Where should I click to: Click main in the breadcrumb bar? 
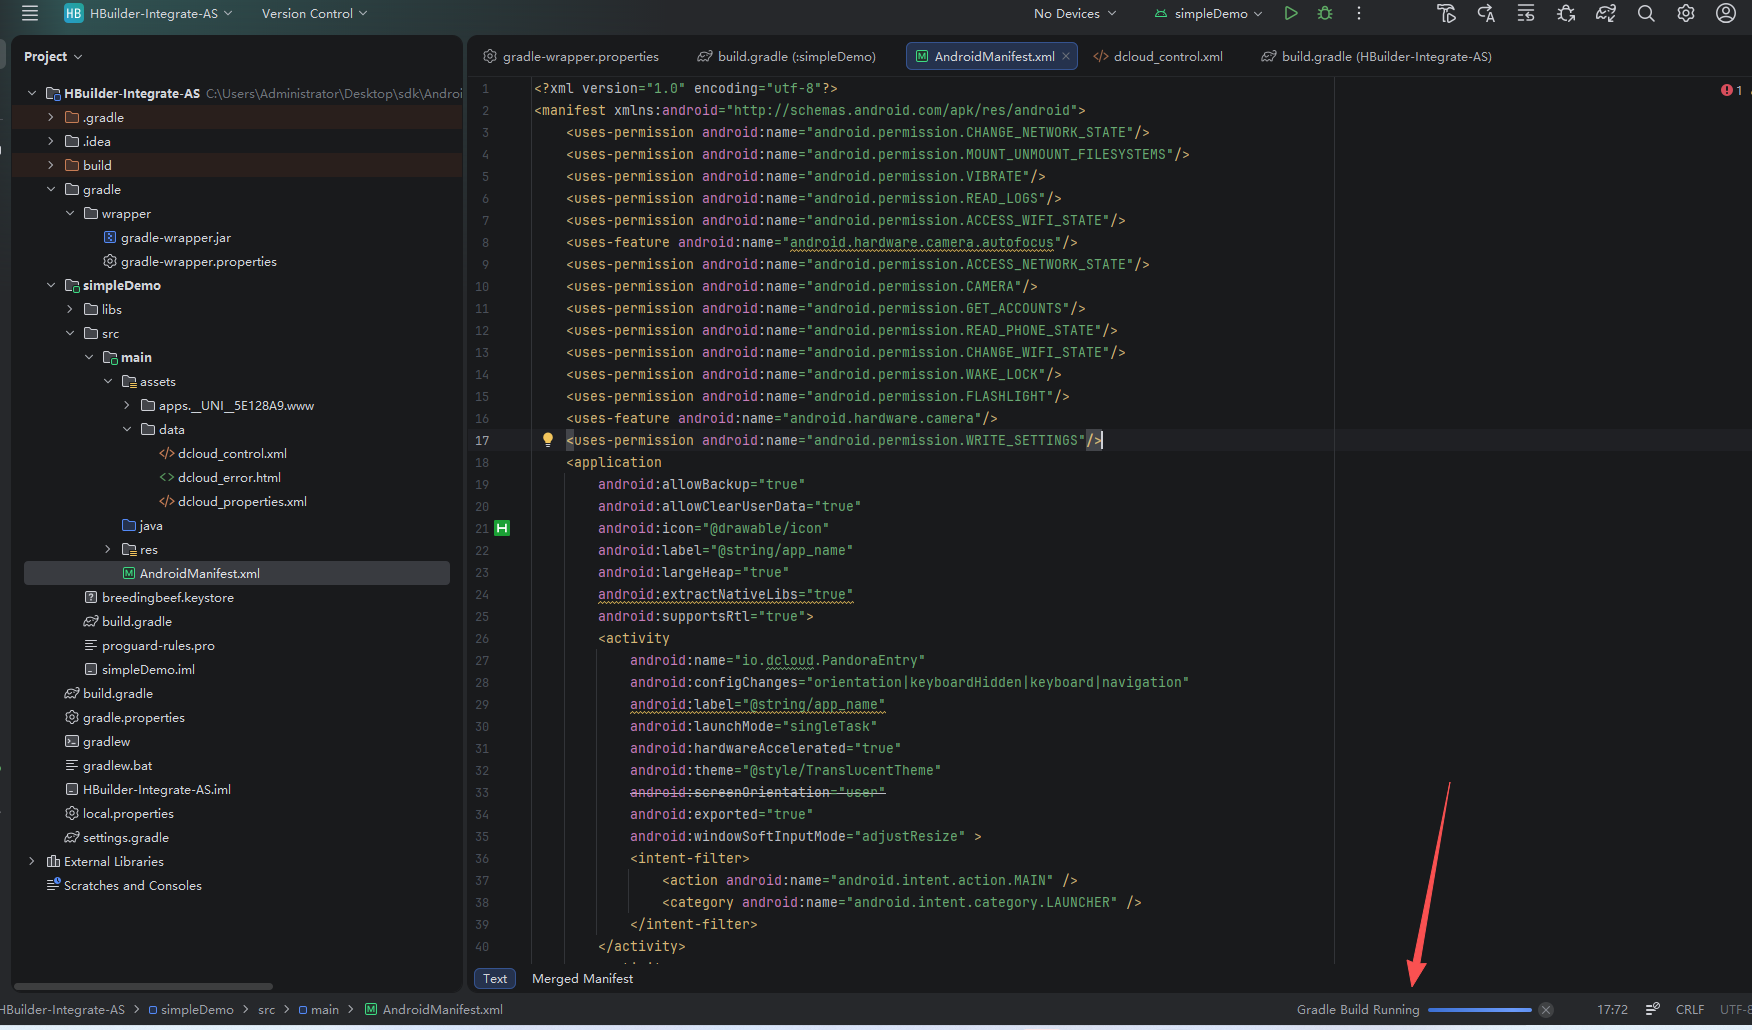click(x=319, y=1010)
